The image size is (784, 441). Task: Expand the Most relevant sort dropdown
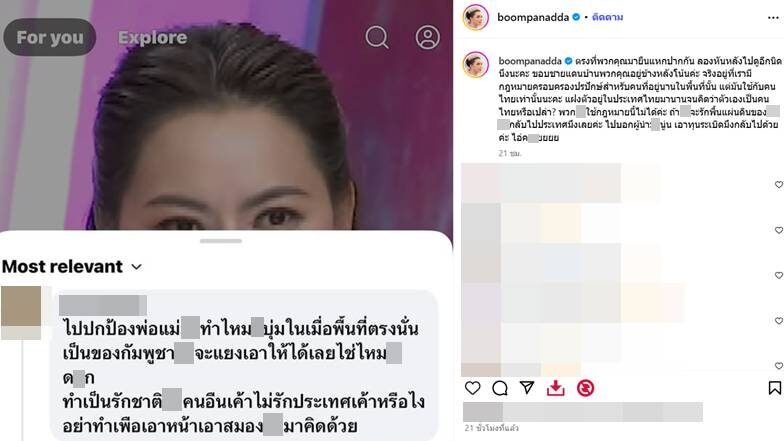[x=72, y=266]
